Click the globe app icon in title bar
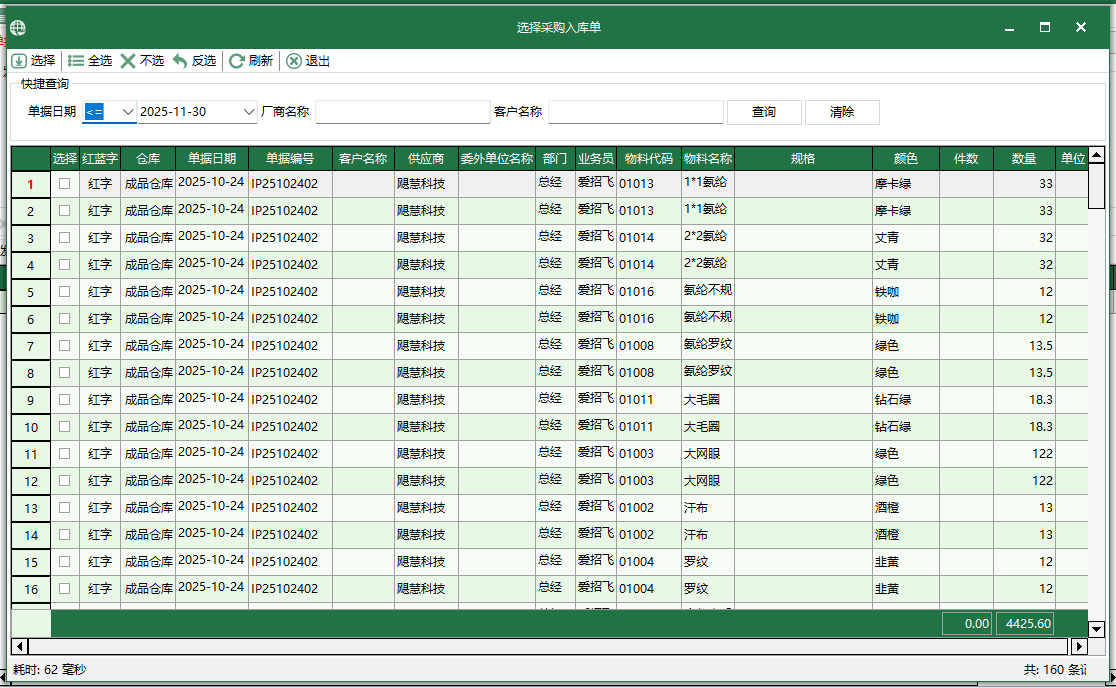Viewport: 1116px width, 688px height. [18, 27]
